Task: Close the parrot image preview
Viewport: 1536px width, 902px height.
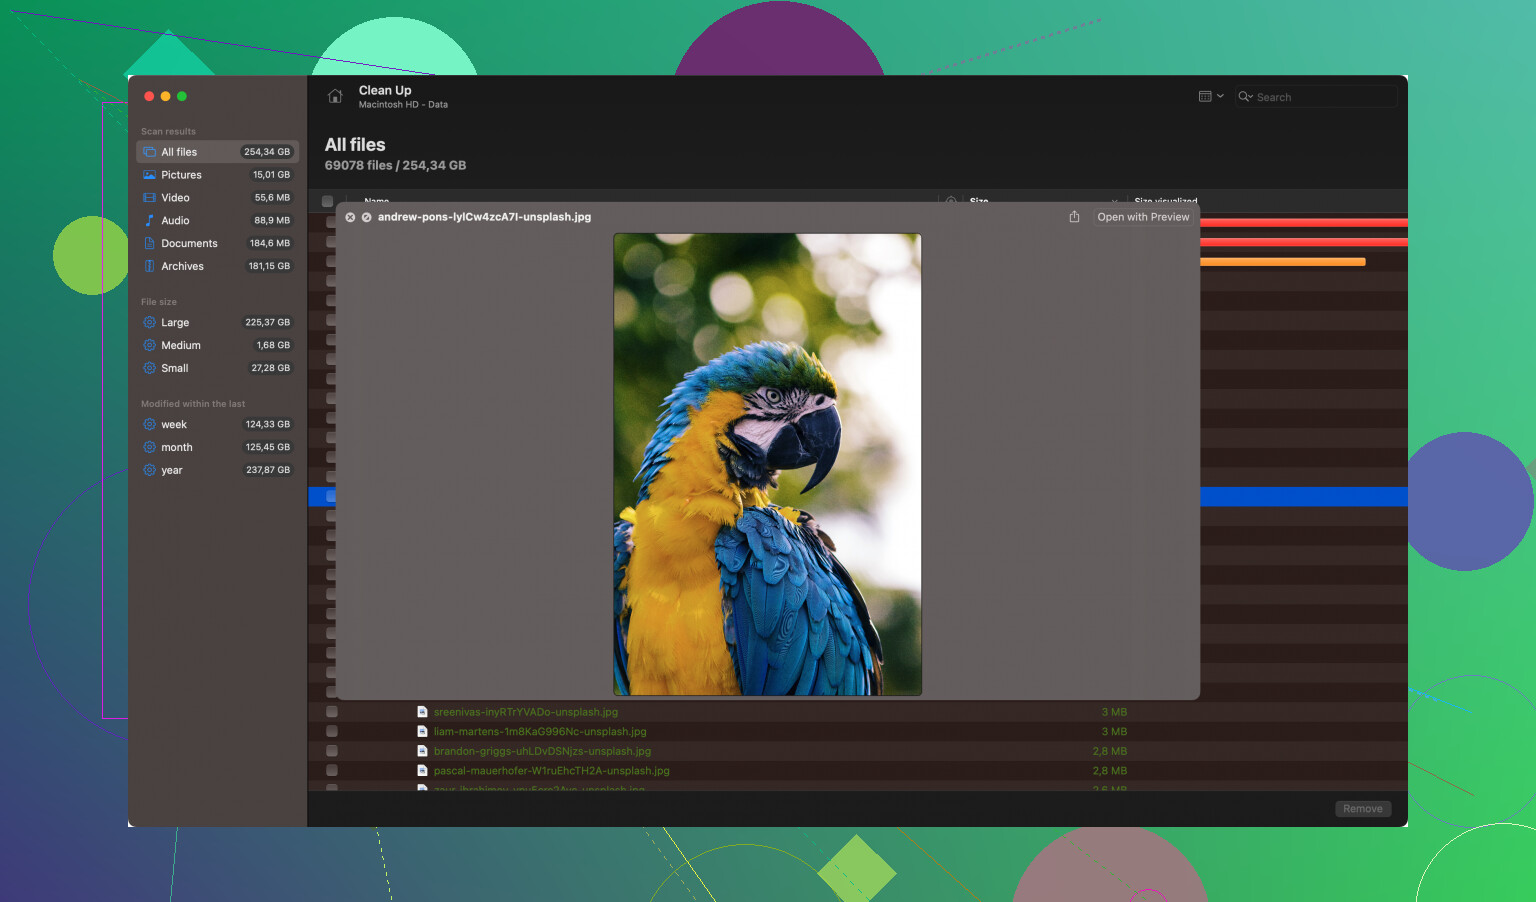Action: click(350, 217)
